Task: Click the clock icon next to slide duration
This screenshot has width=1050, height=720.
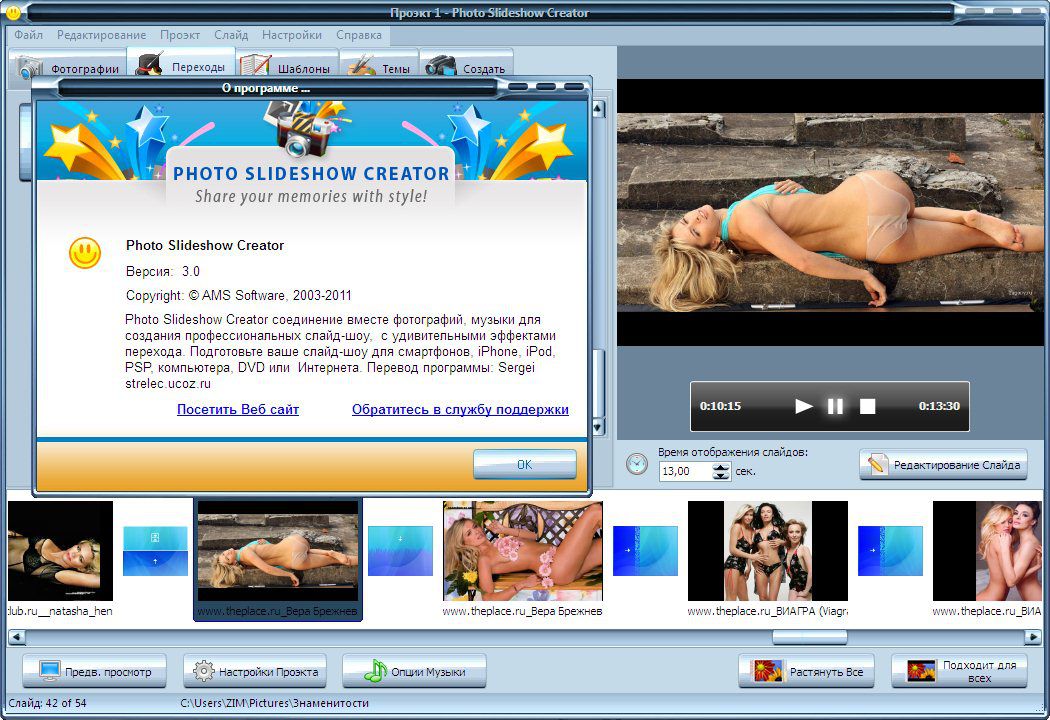Action: (636, 463)
